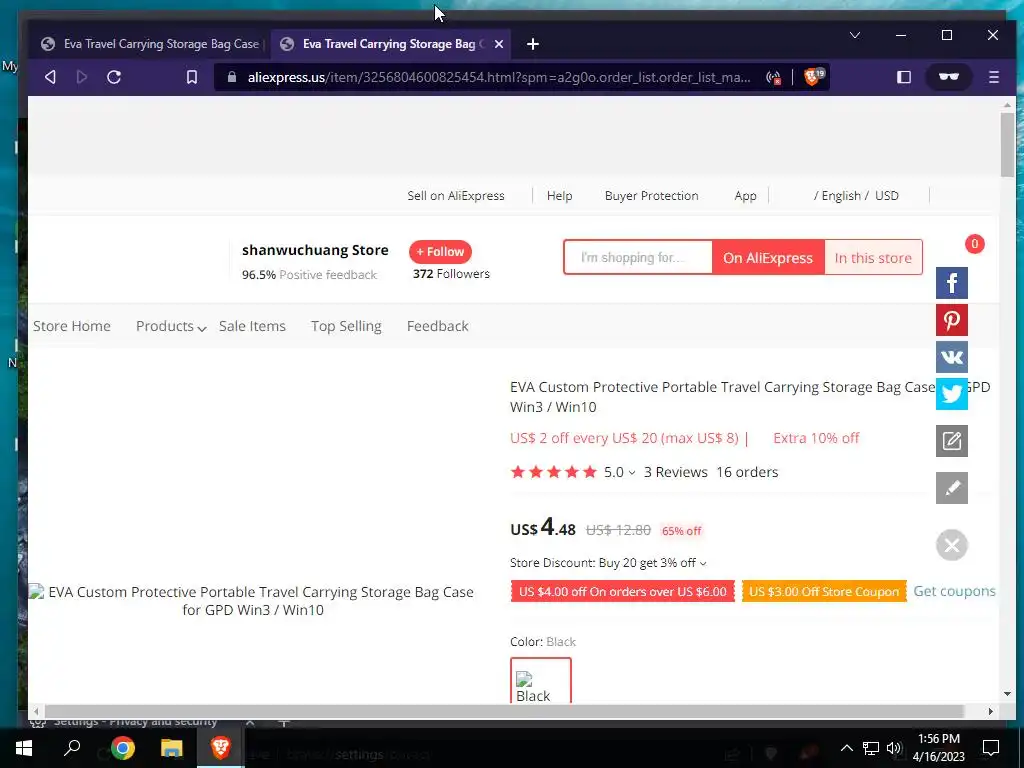Image resolution: width=1024 pixels, height=768 pixels.
Task: Go to Store Home
Action: click(72, 326)
